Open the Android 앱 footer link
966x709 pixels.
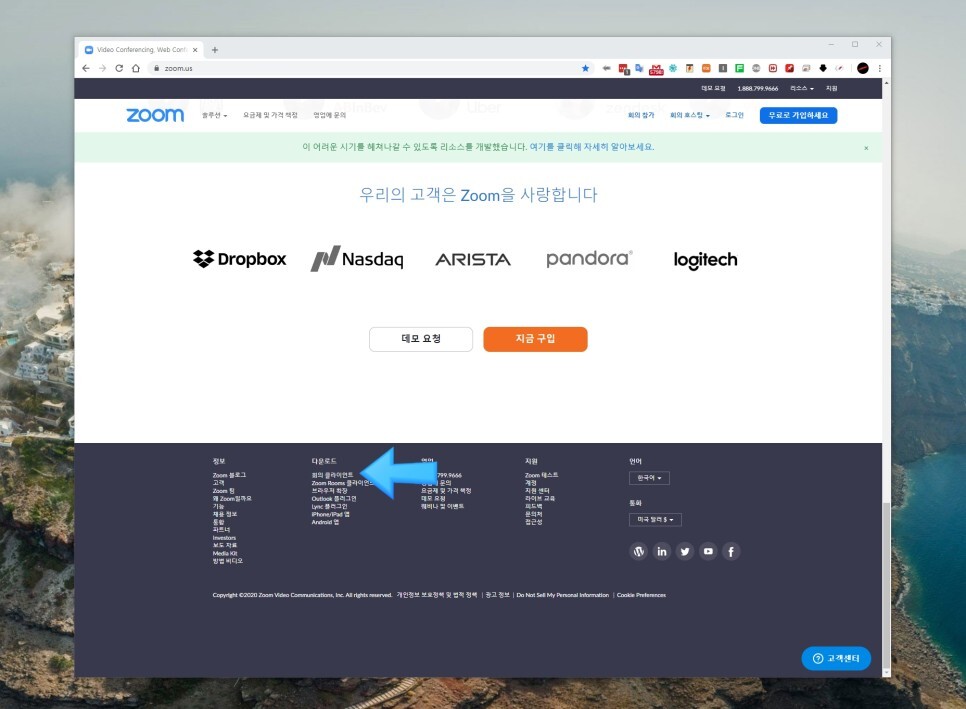(325, 522)
